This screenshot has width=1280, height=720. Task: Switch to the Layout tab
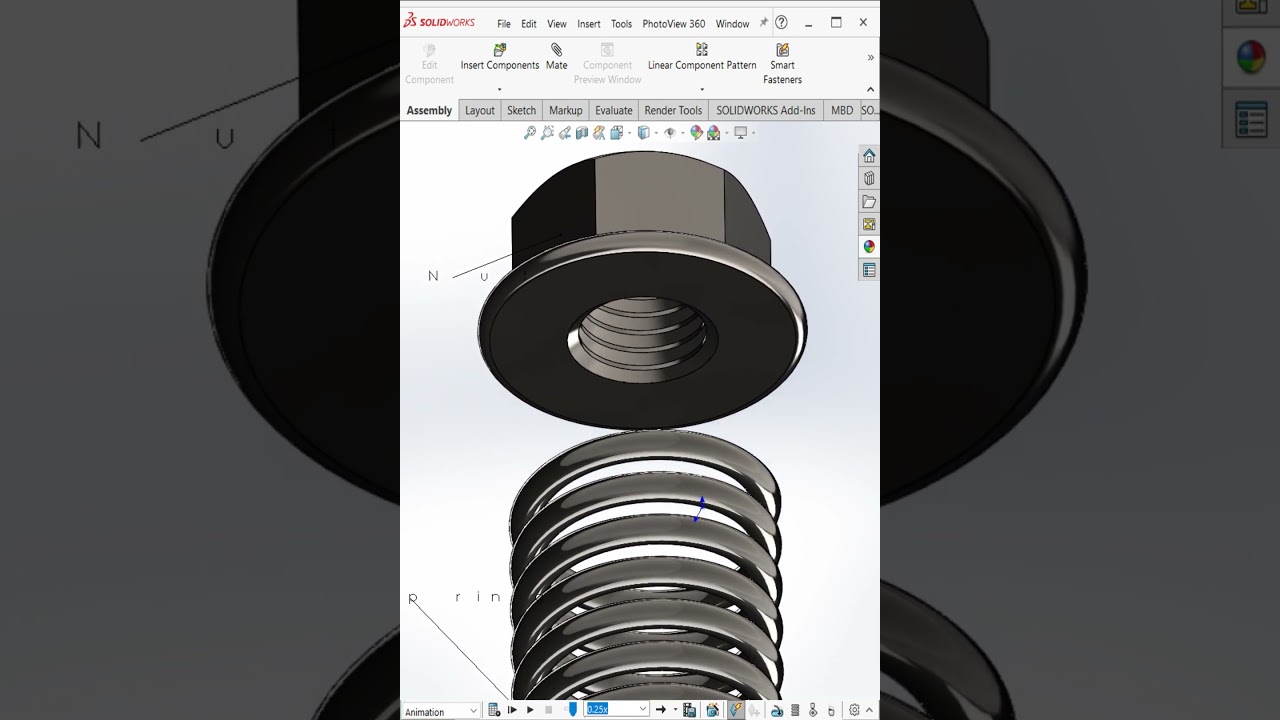click(x=480, y=110)
